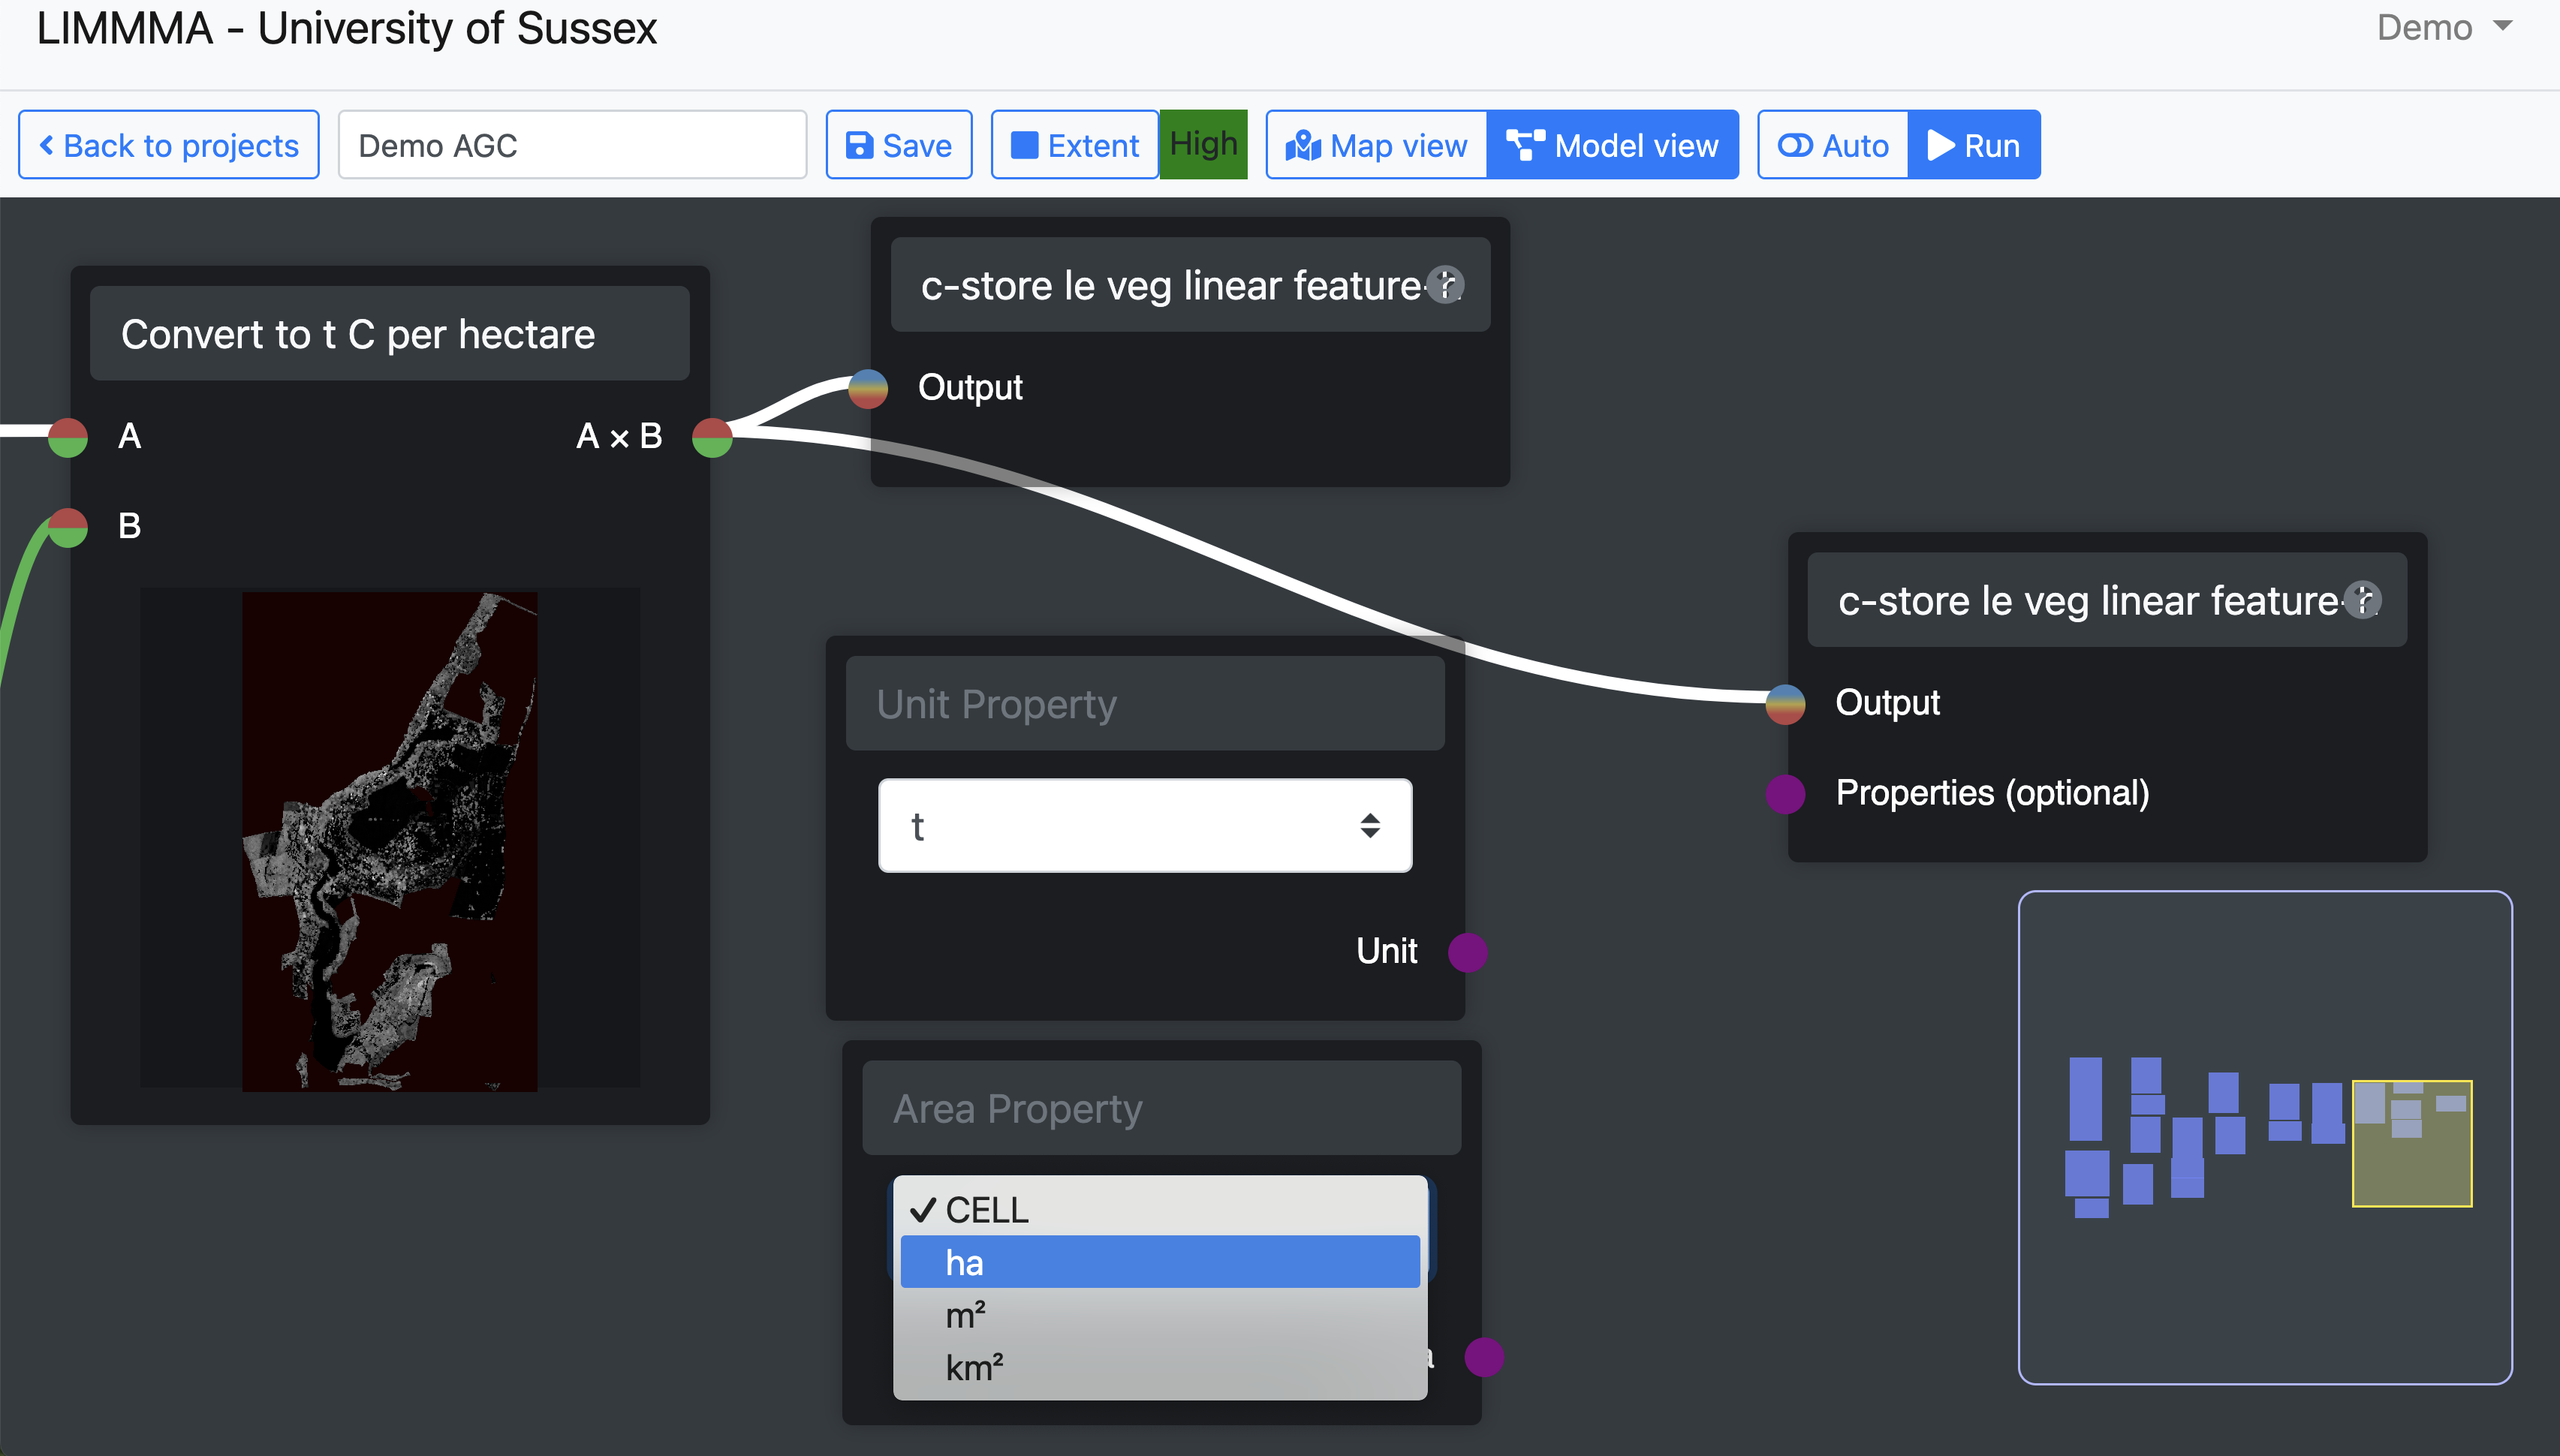Image resolution: width=2560 pixels, height=1456 pixels.
Task: Switch to Map view
Action: tap(1376, 145)
